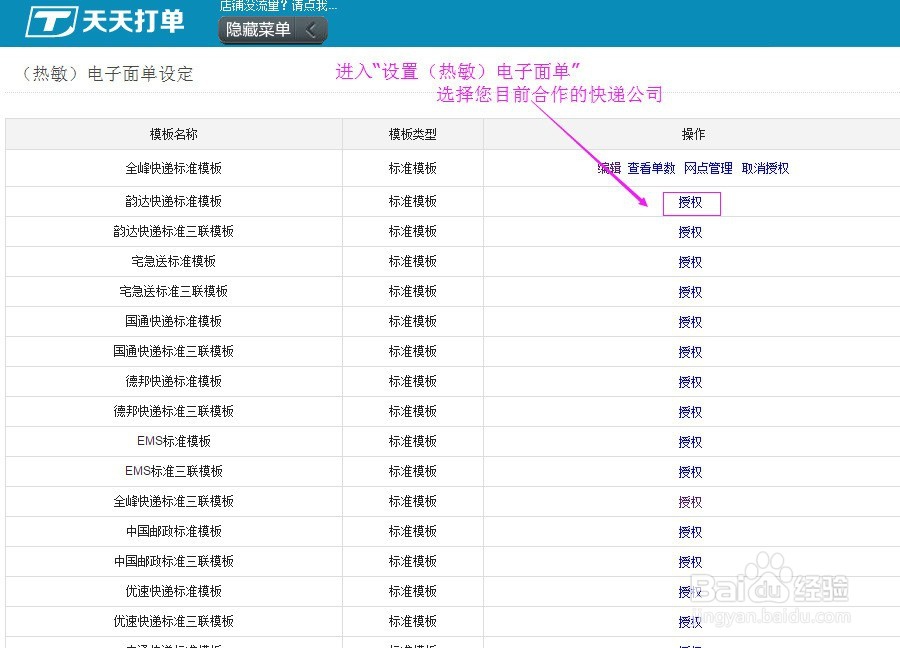
Task: Click 授权 for 优速快递标准模板
Action: coord(690,592)
